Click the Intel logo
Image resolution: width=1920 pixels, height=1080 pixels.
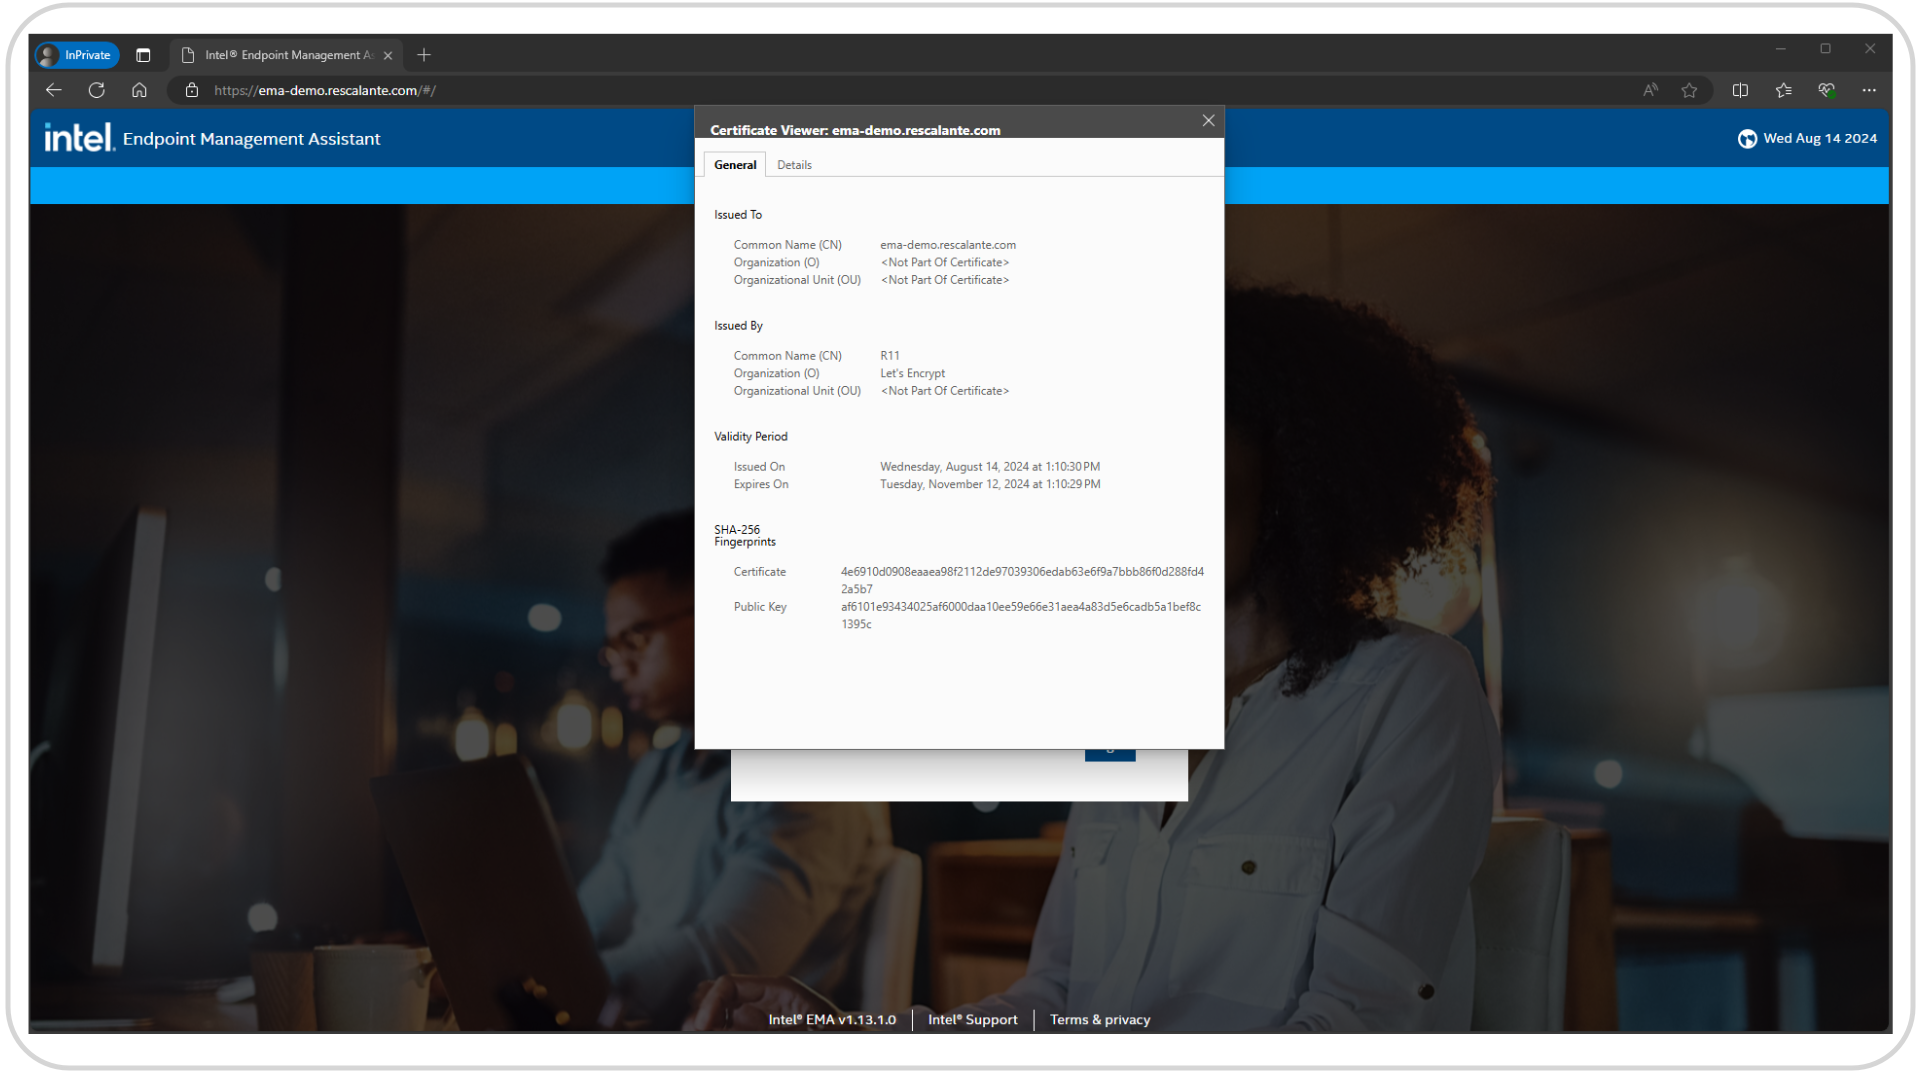[x=79, y=137]
